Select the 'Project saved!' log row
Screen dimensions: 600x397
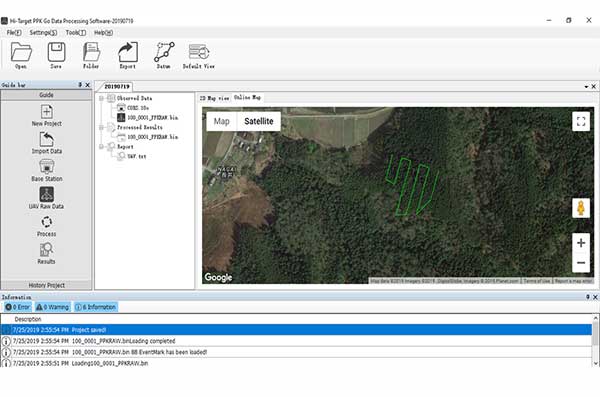tap(297, 330)
